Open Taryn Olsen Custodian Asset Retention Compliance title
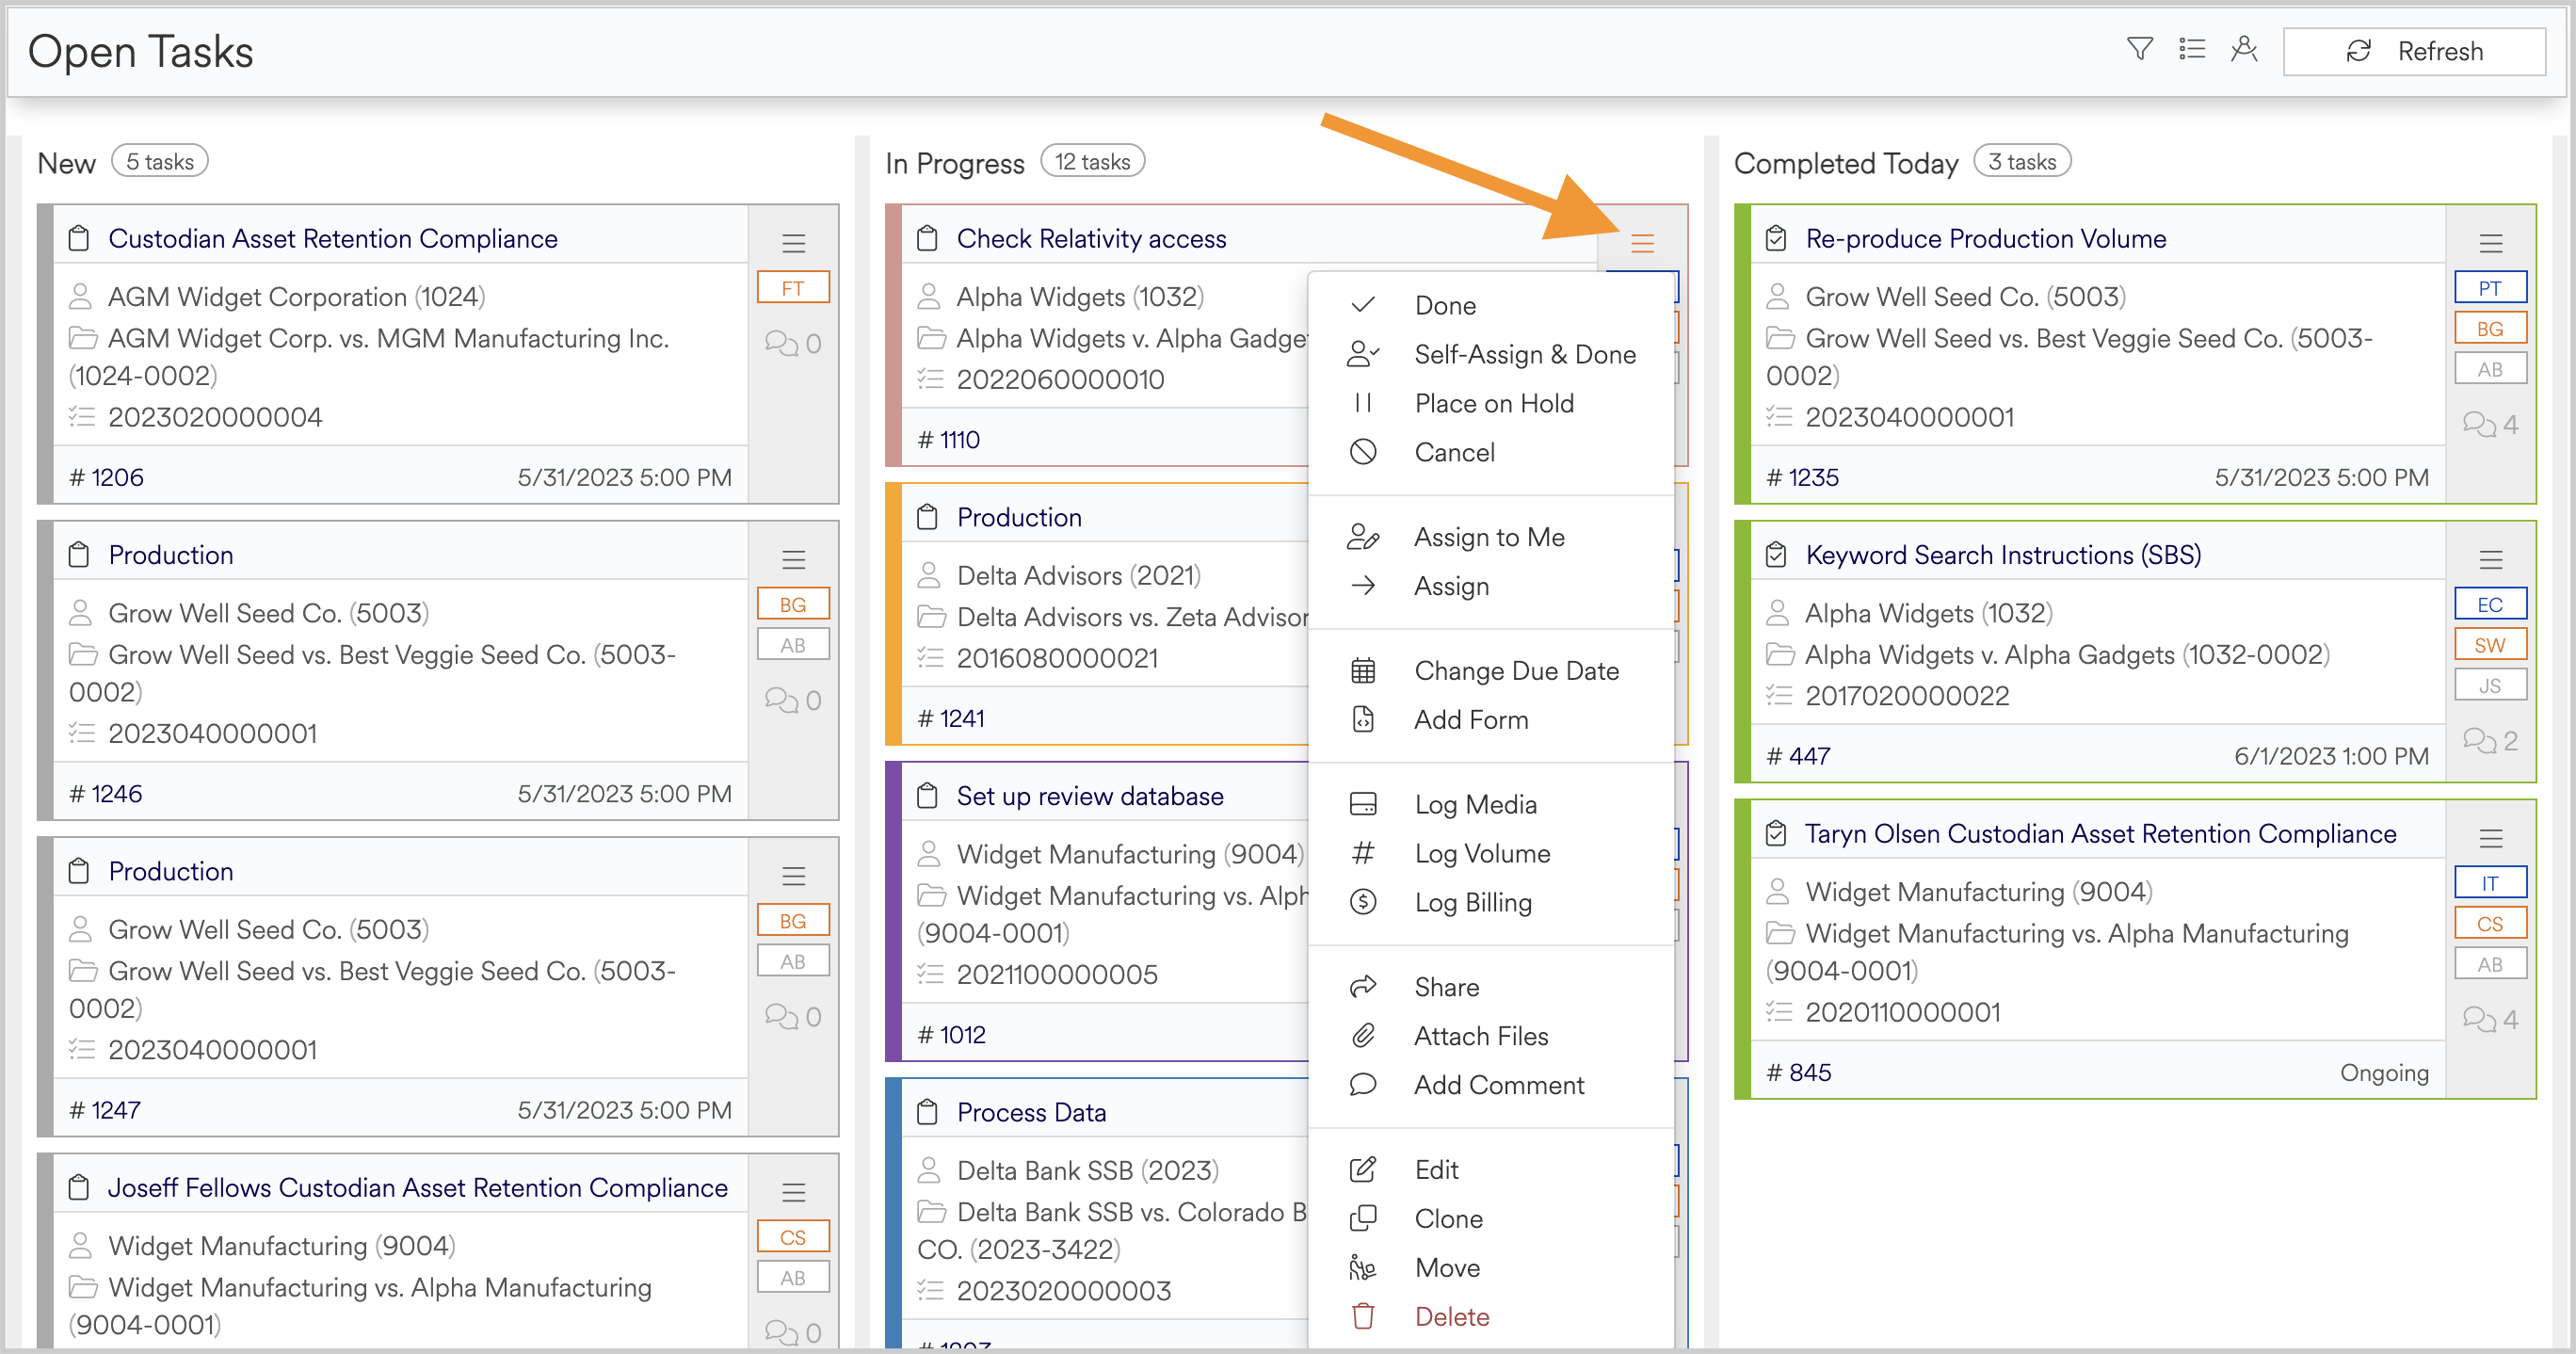The width and height of the screenshot is (2576, 1354). tap(2100, 833)
